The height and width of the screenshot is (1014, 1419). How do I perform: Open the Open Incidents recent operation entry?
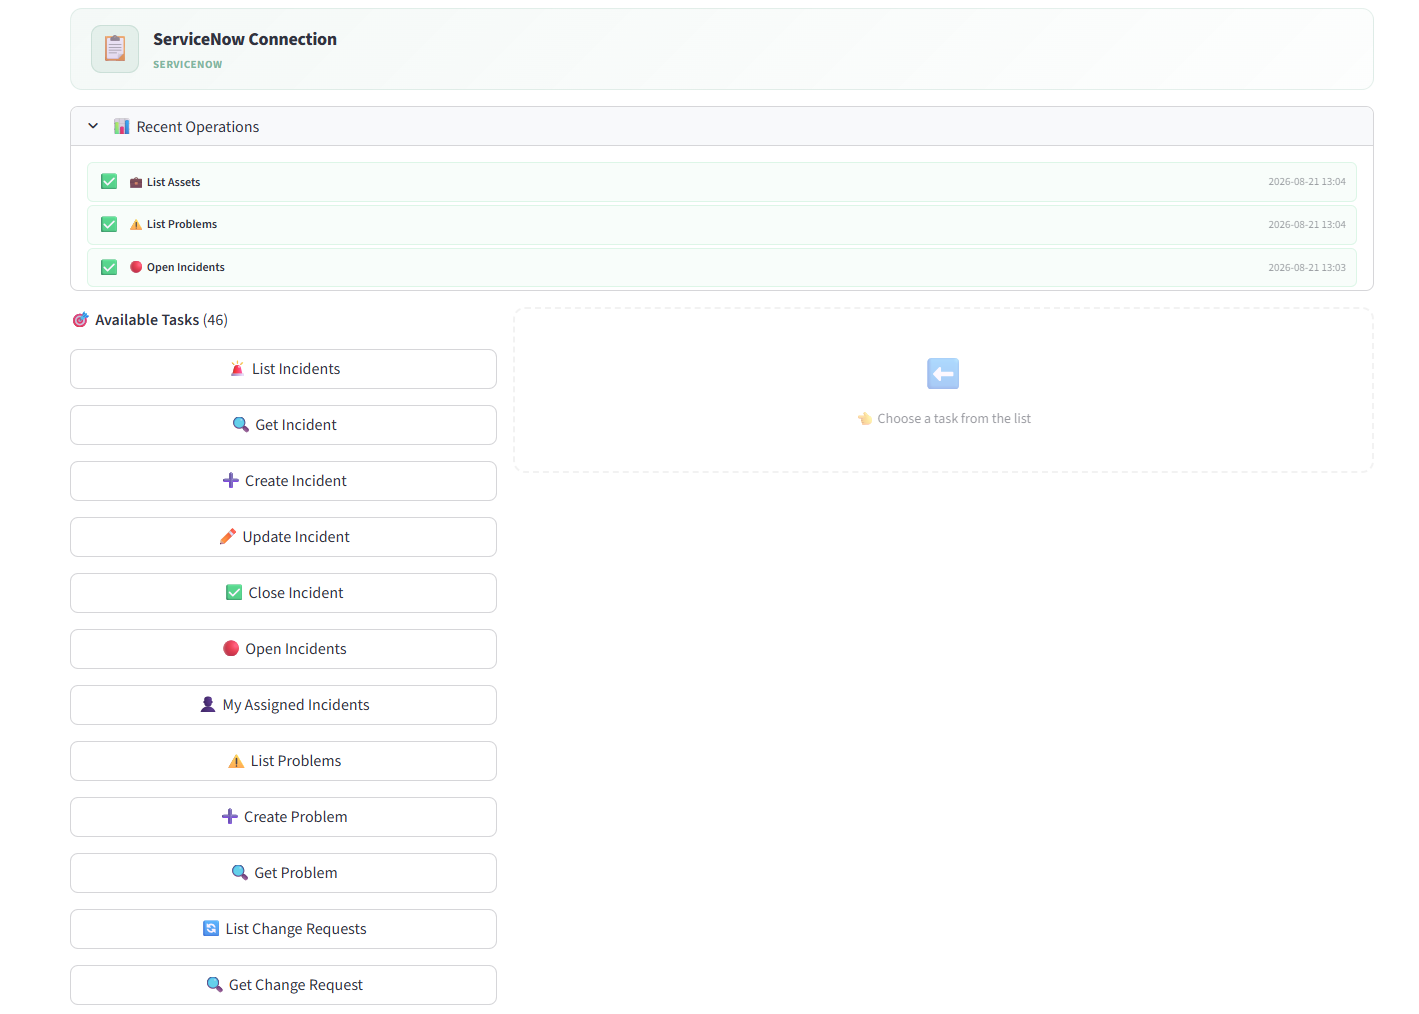[x=721, y=267]
